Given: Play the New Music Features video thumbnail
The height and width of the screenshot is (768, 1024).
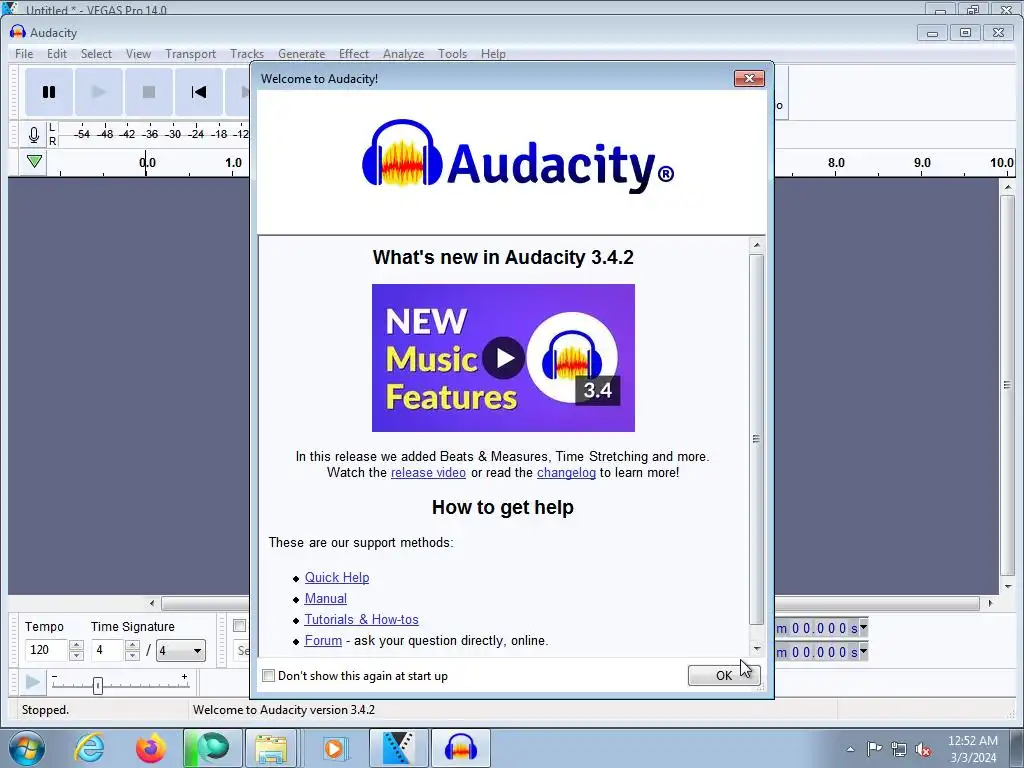Looking at the screenshot, I should click(504, 358).
